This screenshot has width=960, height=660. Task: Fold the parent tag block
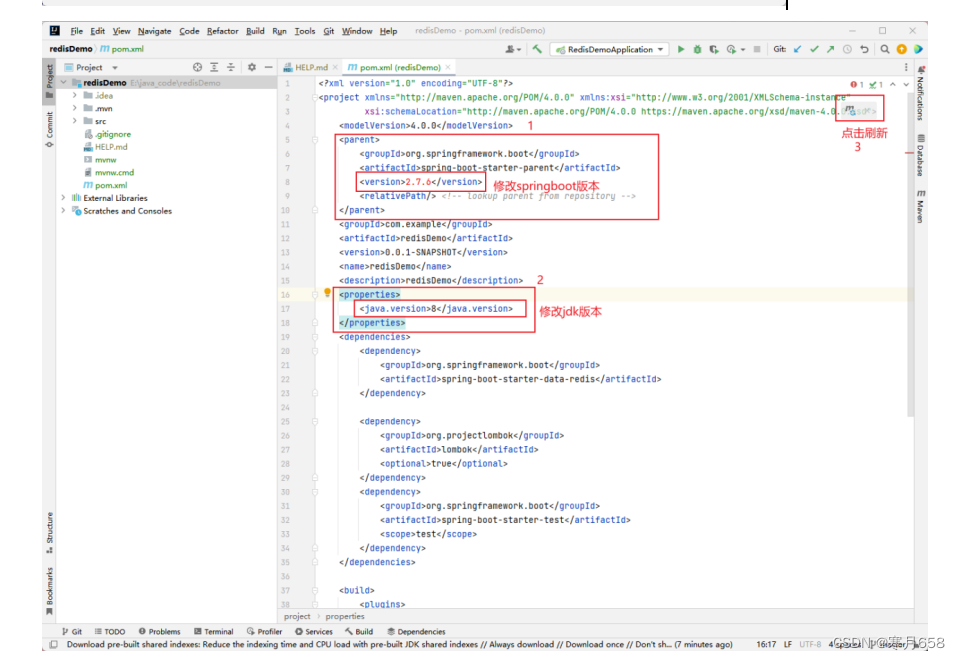pyautogui.click(x=315, y=140)
